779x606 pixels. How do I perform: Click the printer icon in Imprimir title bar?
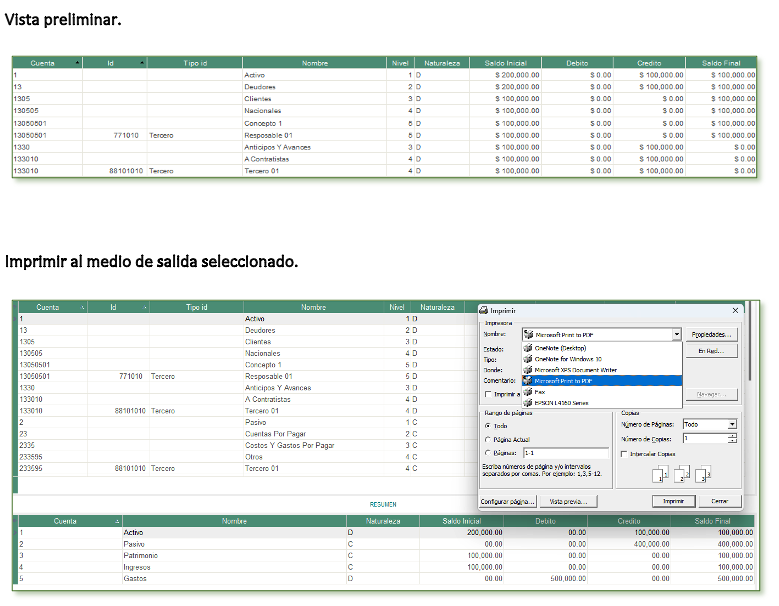pos(483,311)
